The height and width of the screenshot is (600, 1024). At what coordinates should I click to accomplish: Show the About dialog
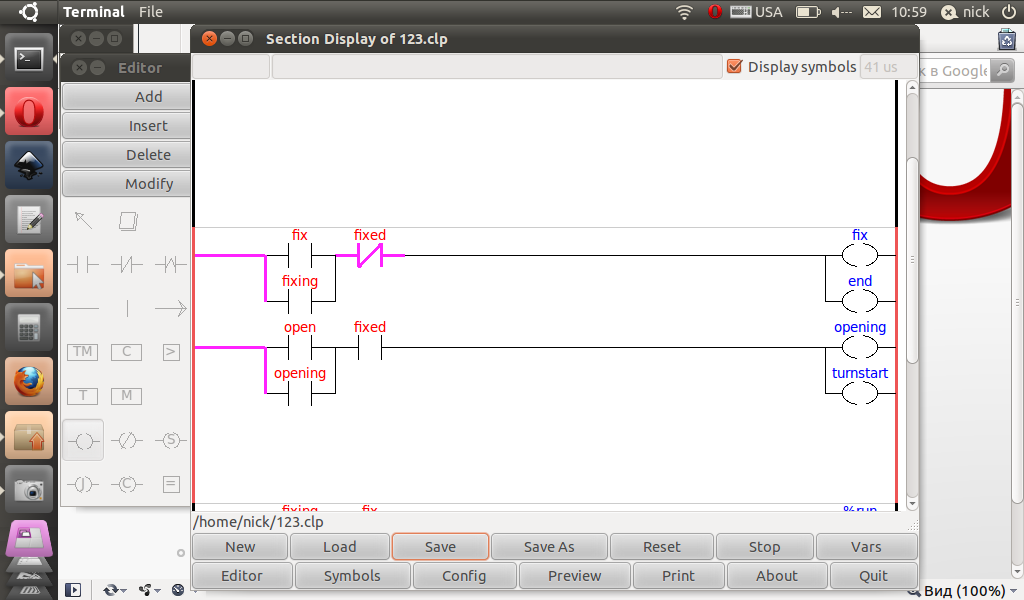tap(776, 576)
